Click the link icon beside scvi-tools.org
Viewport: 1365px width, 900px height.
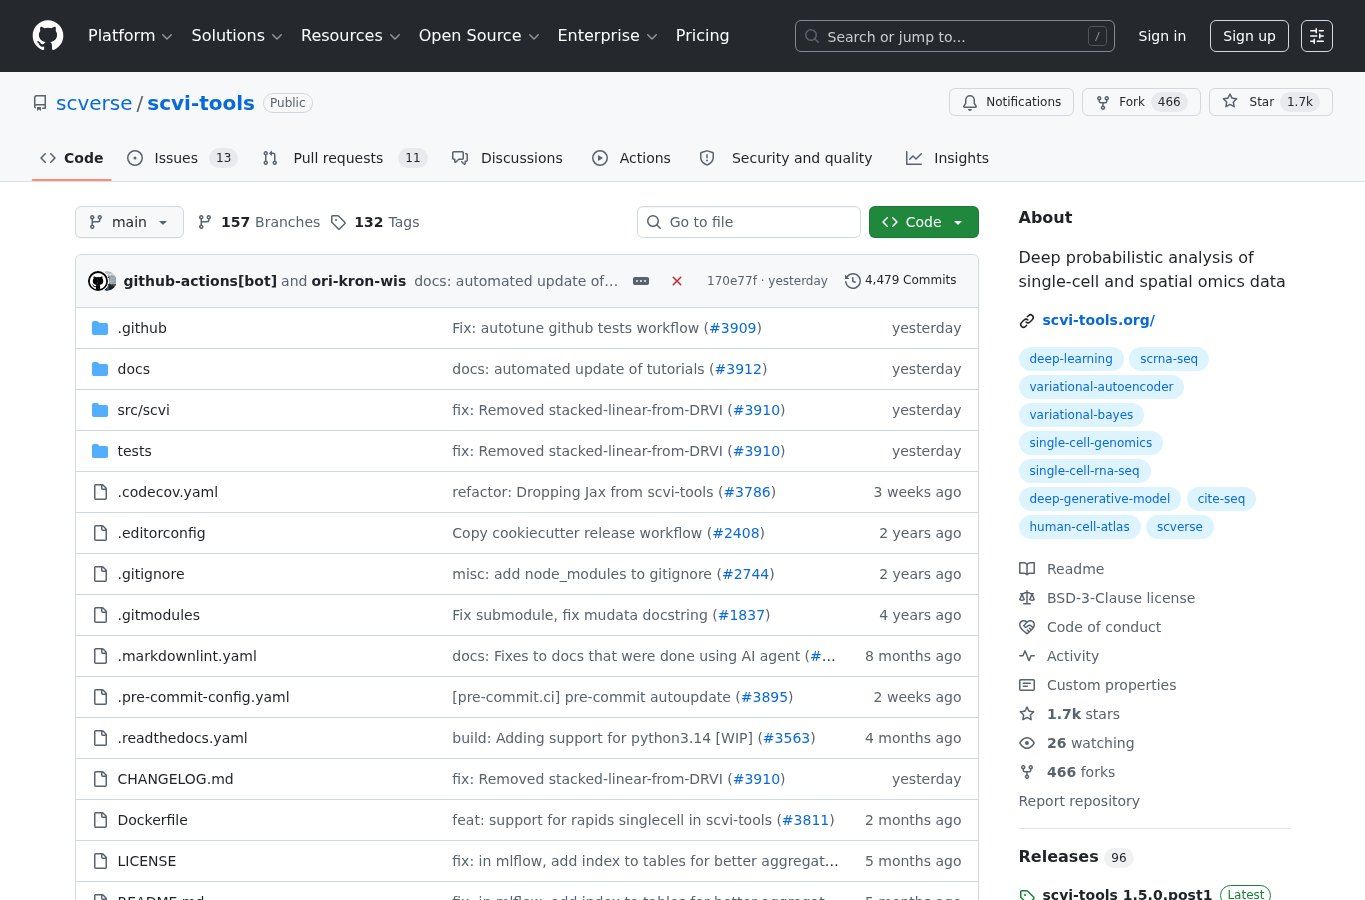pos(1027,321)
